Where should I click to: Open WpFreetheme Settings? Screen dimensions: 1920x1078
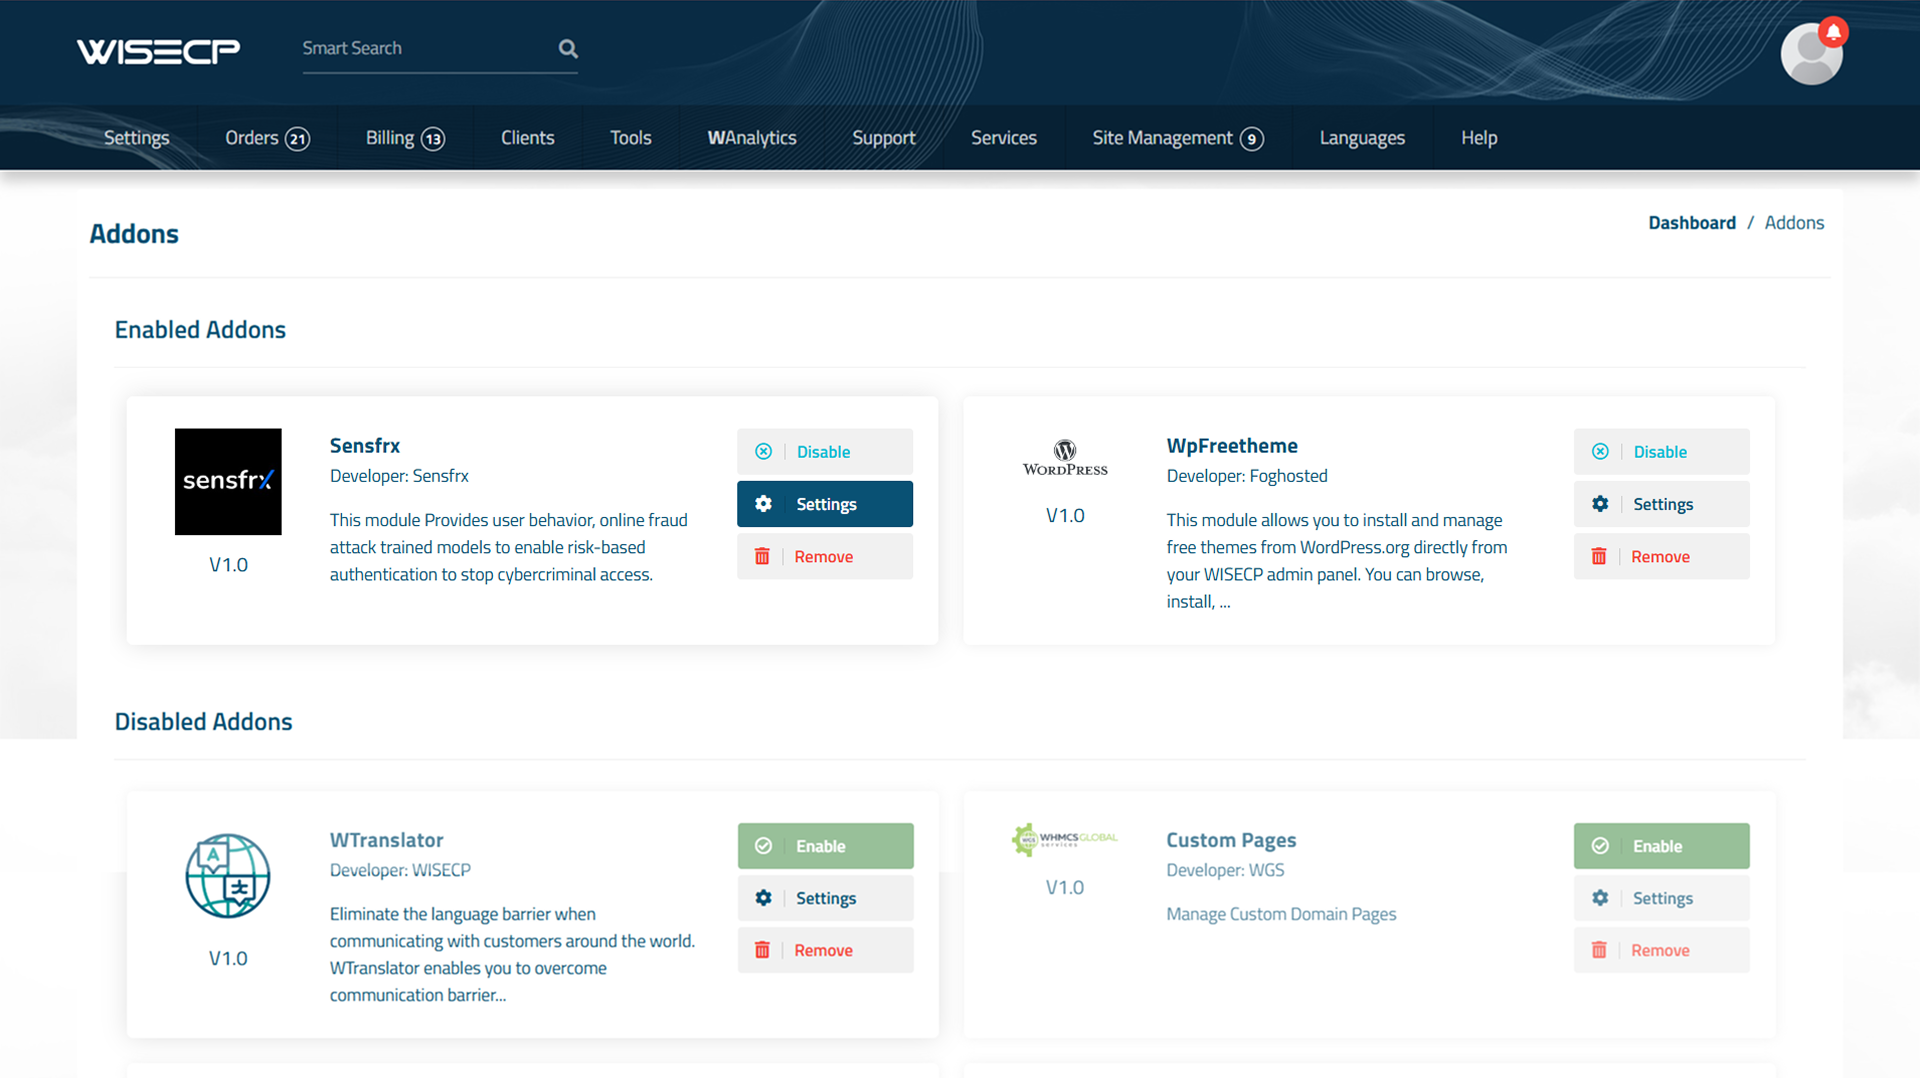click(1662, 504)
